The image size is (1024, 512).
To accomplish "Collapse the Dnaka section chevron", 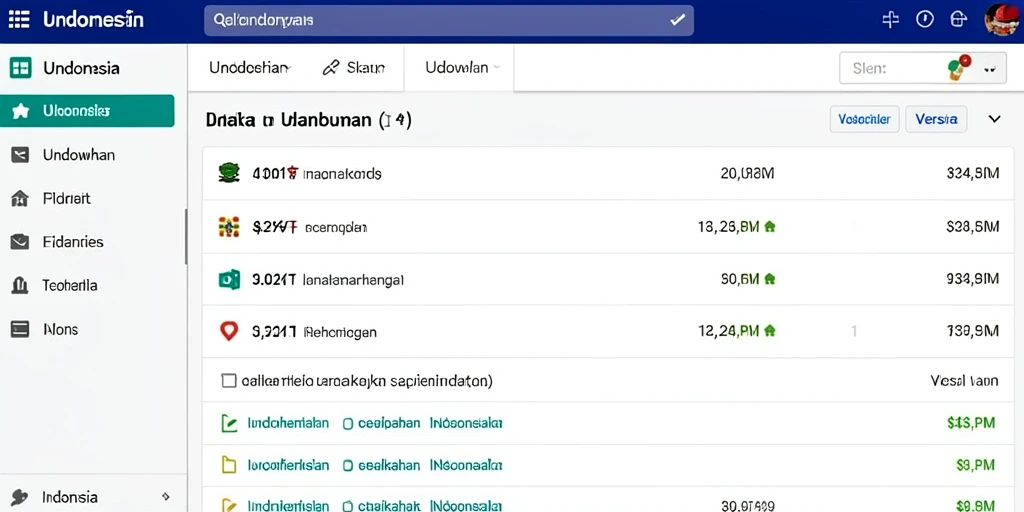I will [x=995, y=119].
